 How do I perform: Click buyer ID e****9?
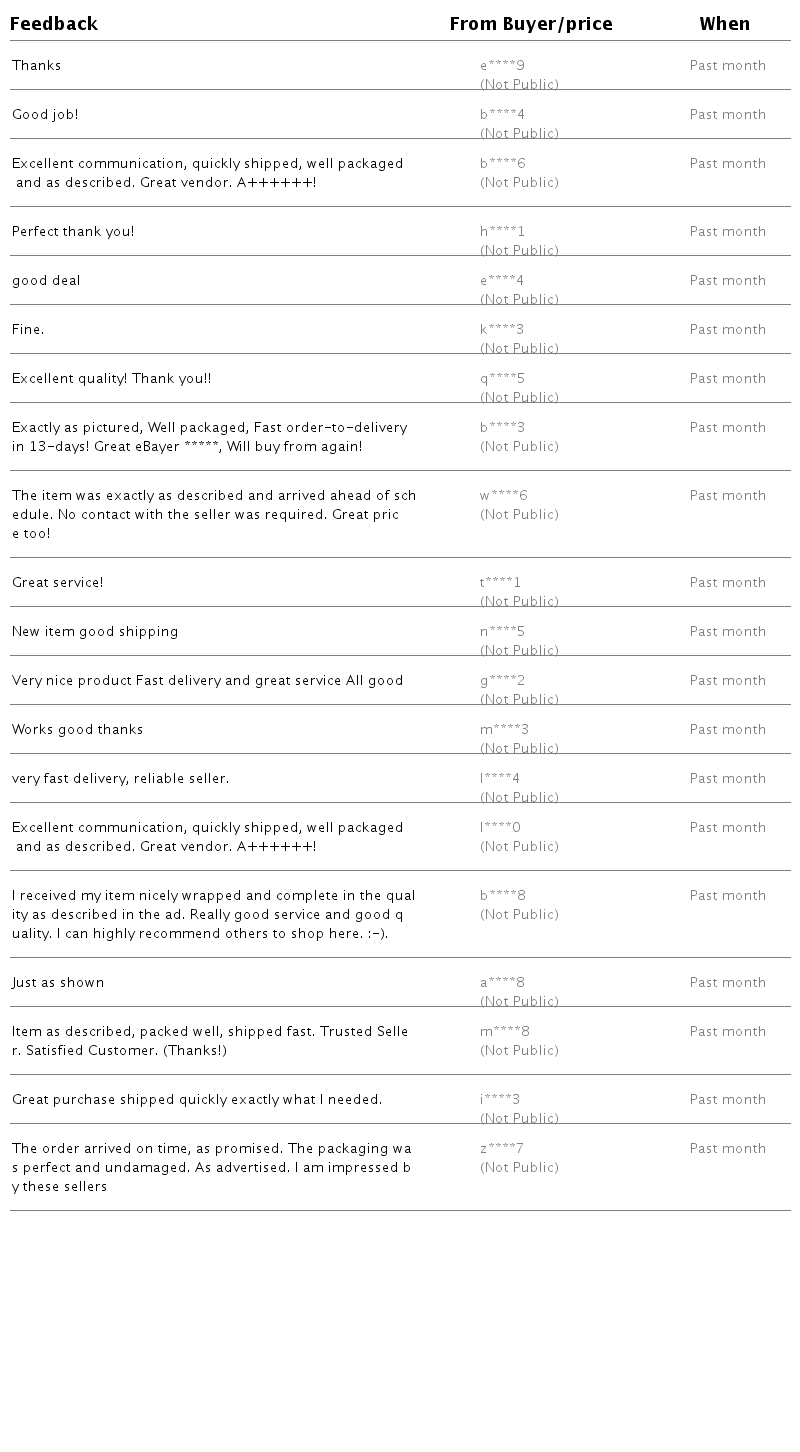pyautogui.click(x=502, y=66)
